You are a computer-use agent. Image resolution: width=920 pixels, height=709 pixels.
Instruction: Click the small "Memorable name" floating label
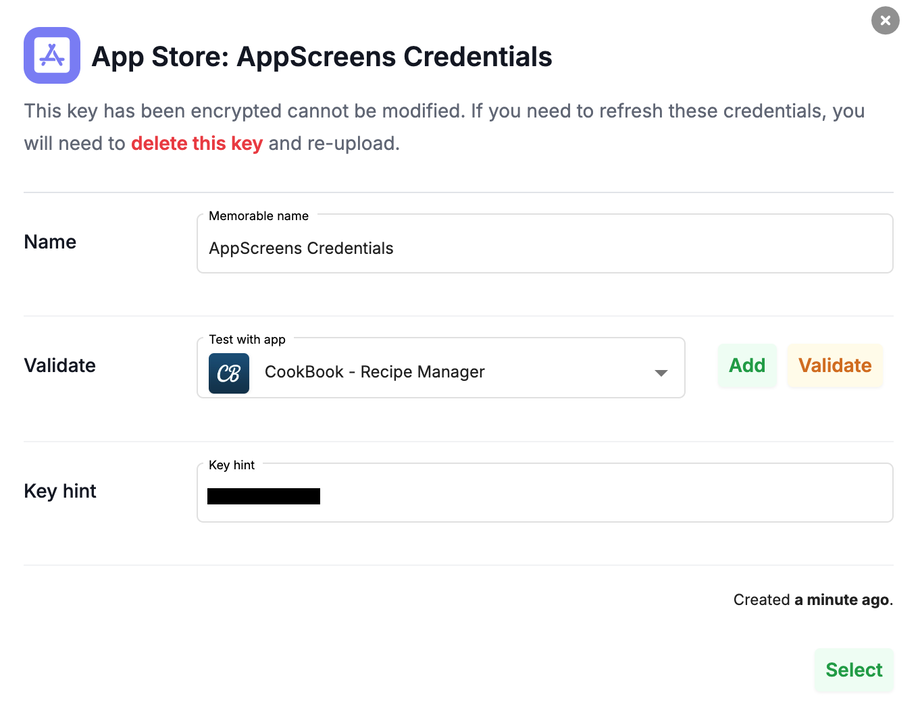click(x=258, y=216)
